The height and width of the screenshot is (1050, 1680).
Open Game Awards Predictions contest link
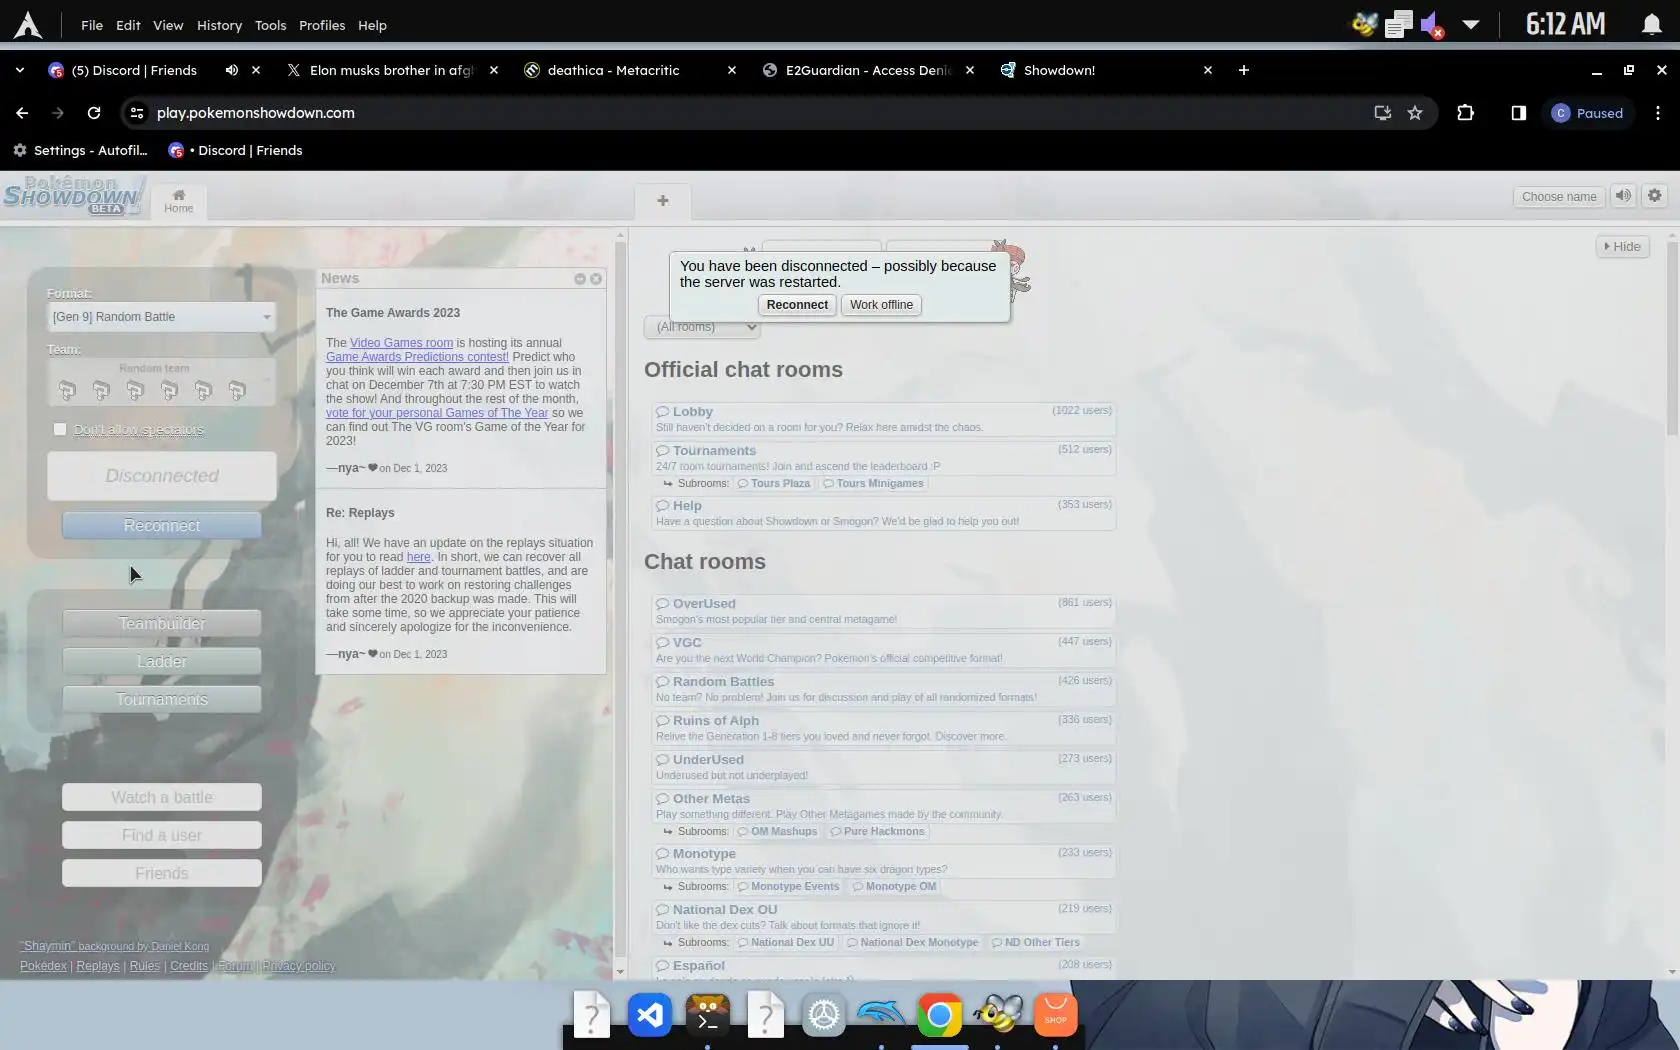pyautogui.click(x=417, y=357)
